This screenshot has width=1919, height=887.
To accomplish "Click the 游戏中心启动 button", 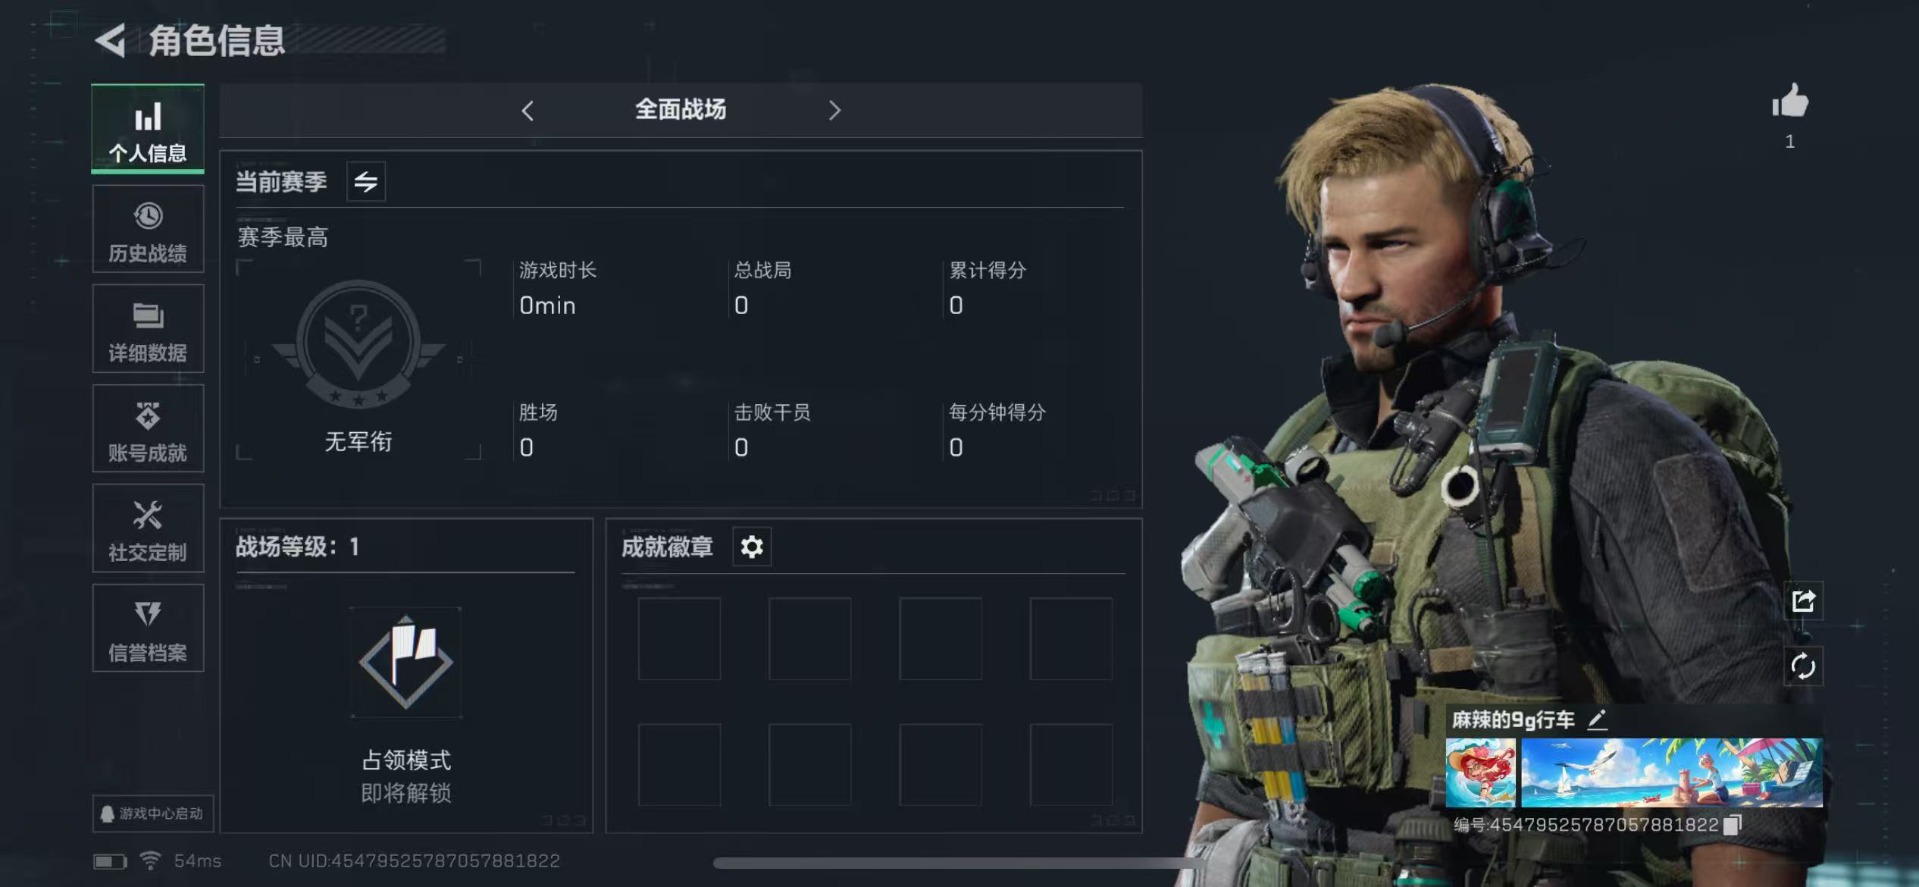I will click(x=153, y=814).
